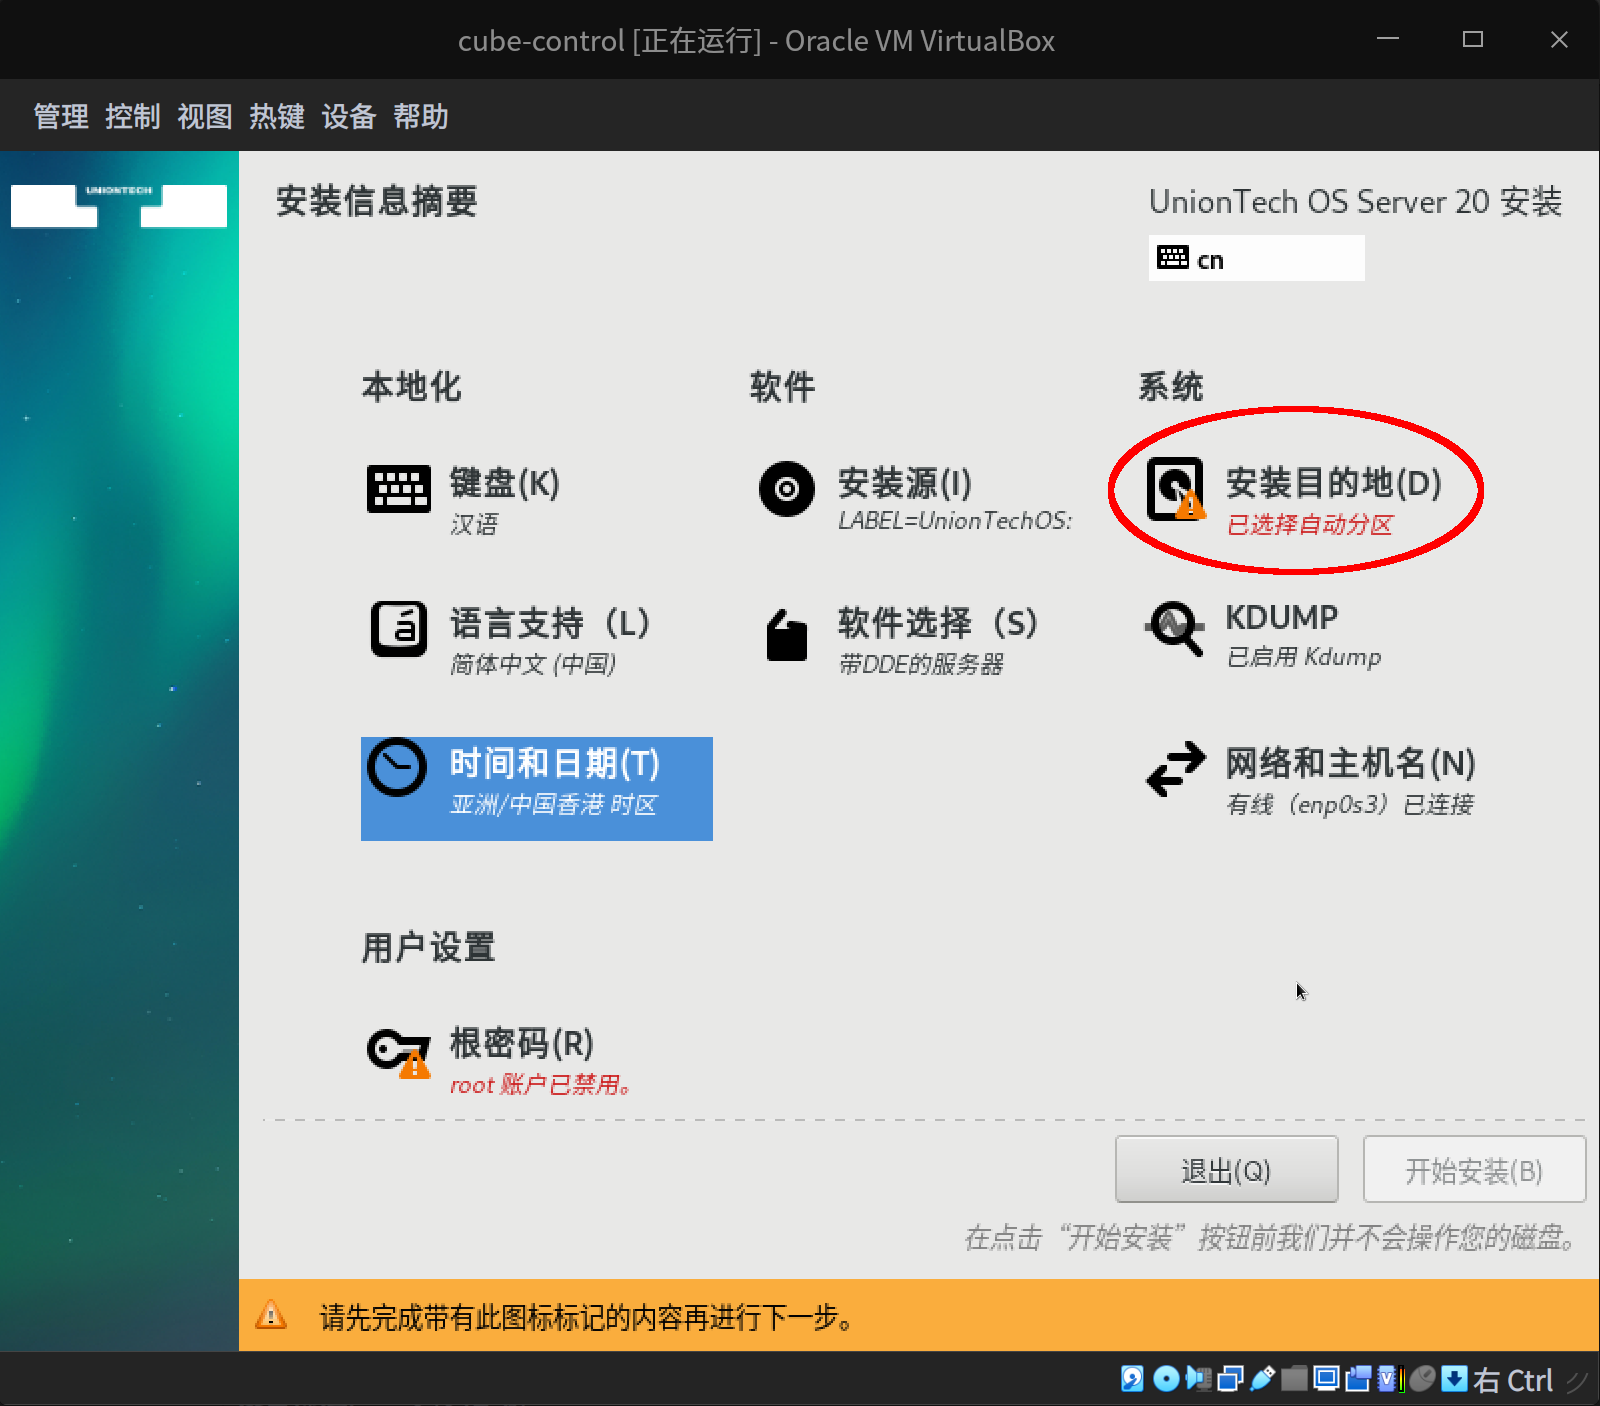Image resolution: width=1600 pixels, height=1406 pixels.
Task: Click the 退出(Q) quit button
Action: tap(1226, 1169)
